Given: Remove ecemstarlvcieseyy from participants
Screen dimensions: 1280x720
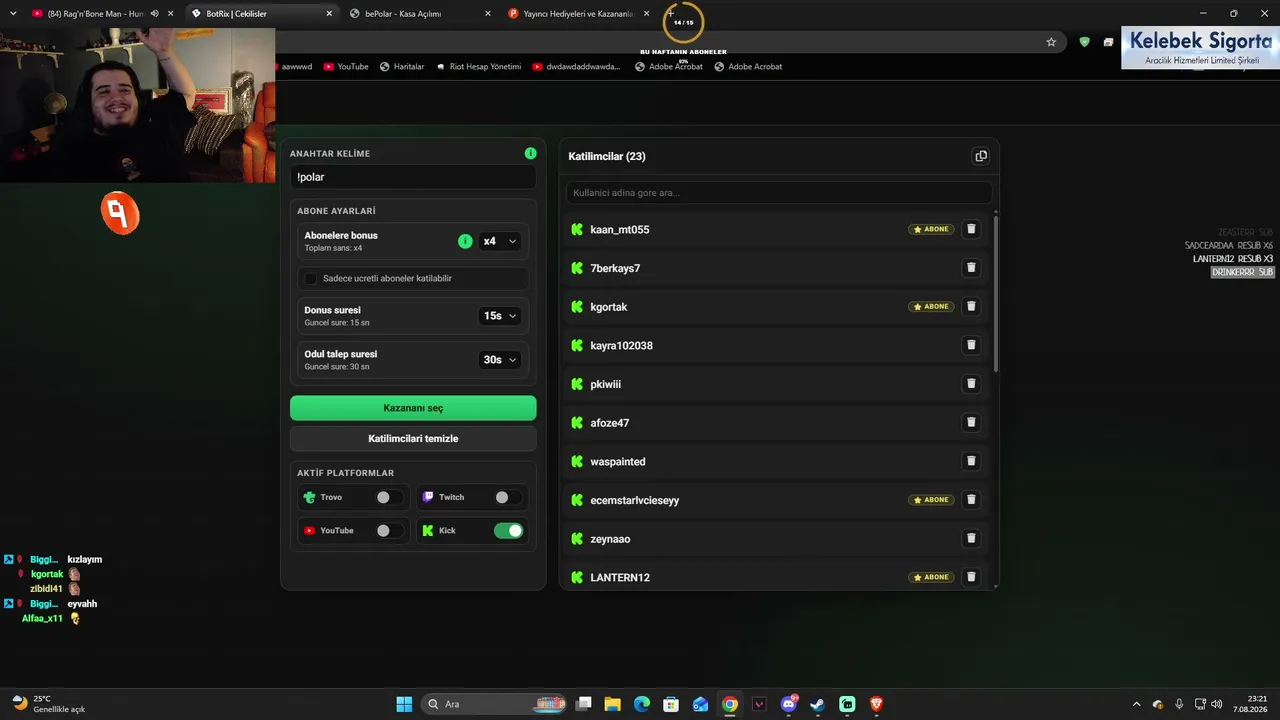Looking at the screenshot, I should point(970,500).
